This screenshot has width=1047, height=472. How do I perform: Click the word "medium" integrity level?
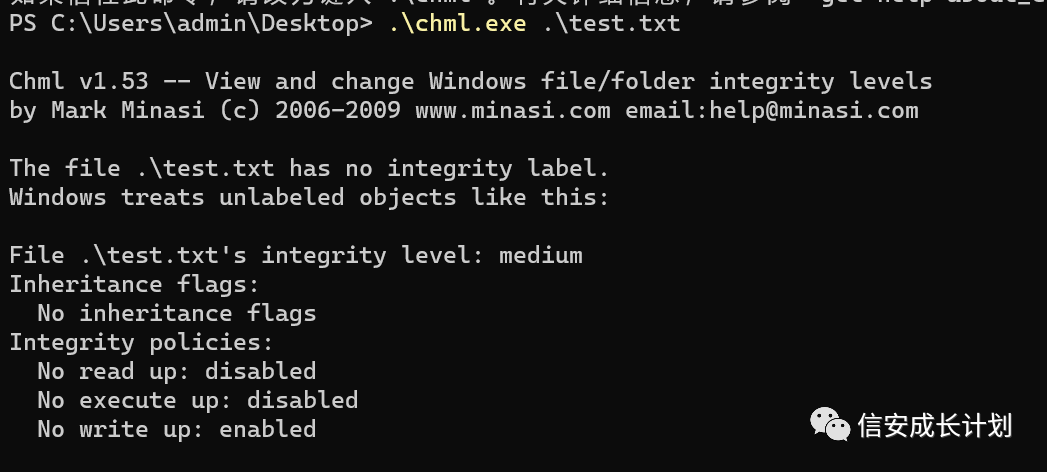[x=541, y=255]
